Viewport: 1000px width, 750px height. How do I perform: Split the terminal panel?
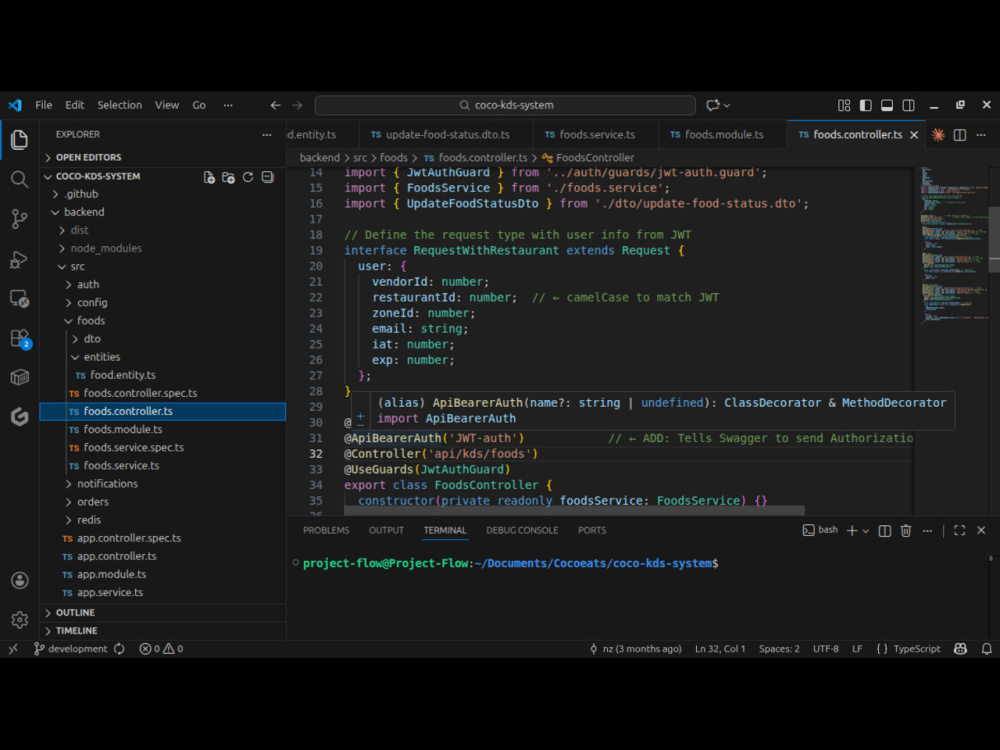[885, 531]
